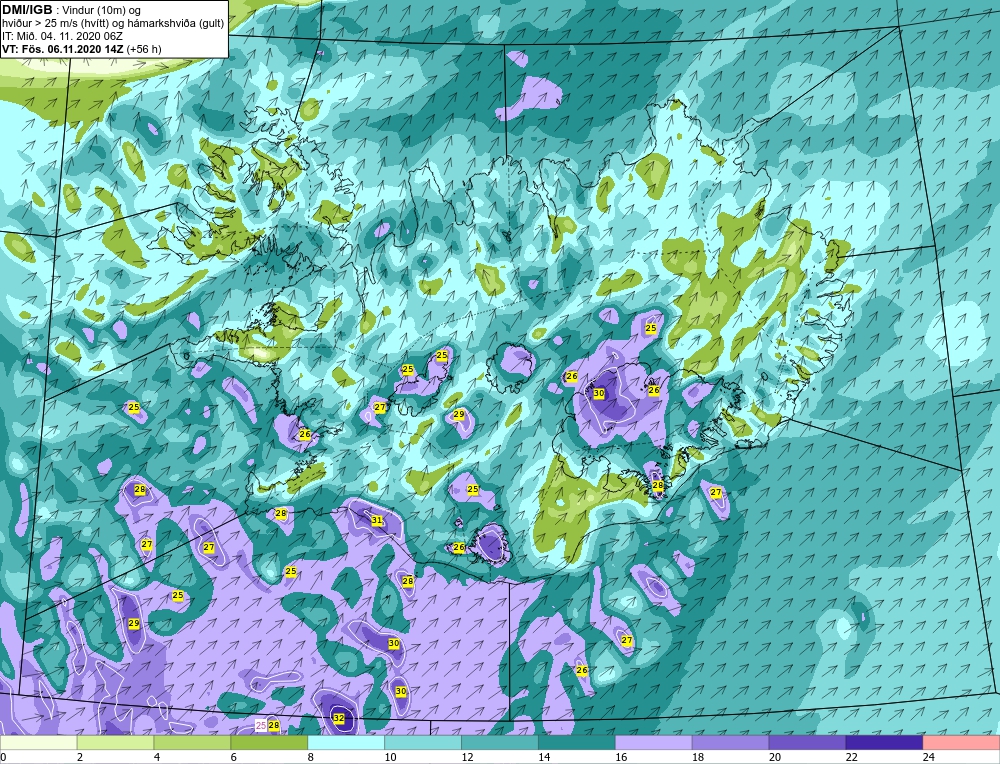Click the olive green 6–8 m/s legend swatch
This screenshot has height=764, width=1000.
(x=269, y=743)
